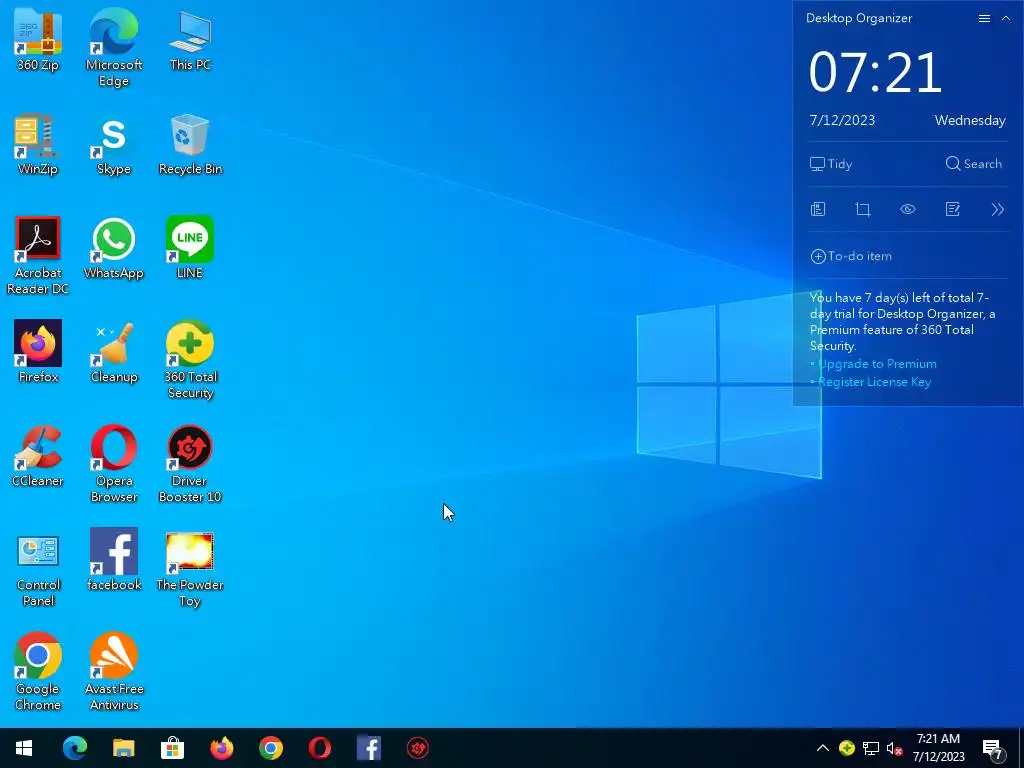Viewport: 1024px width, 768px height.
Task: Show hidden system tray icons
Action: click(823, 748)
